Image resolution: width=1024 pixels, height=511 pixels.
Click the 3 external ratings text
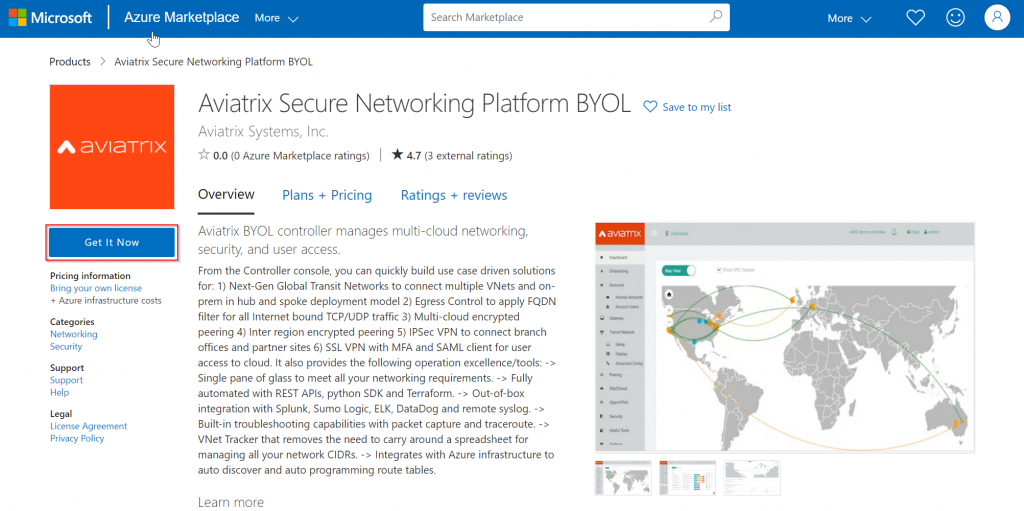coord(468,156)
